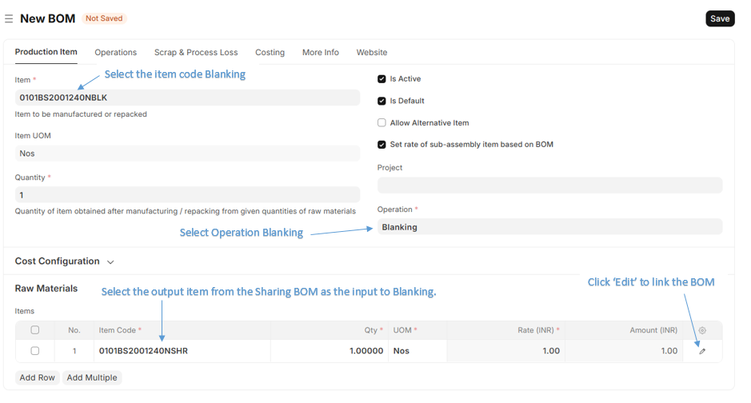Toggle the Is Active checkbox

tap(382, 79)
